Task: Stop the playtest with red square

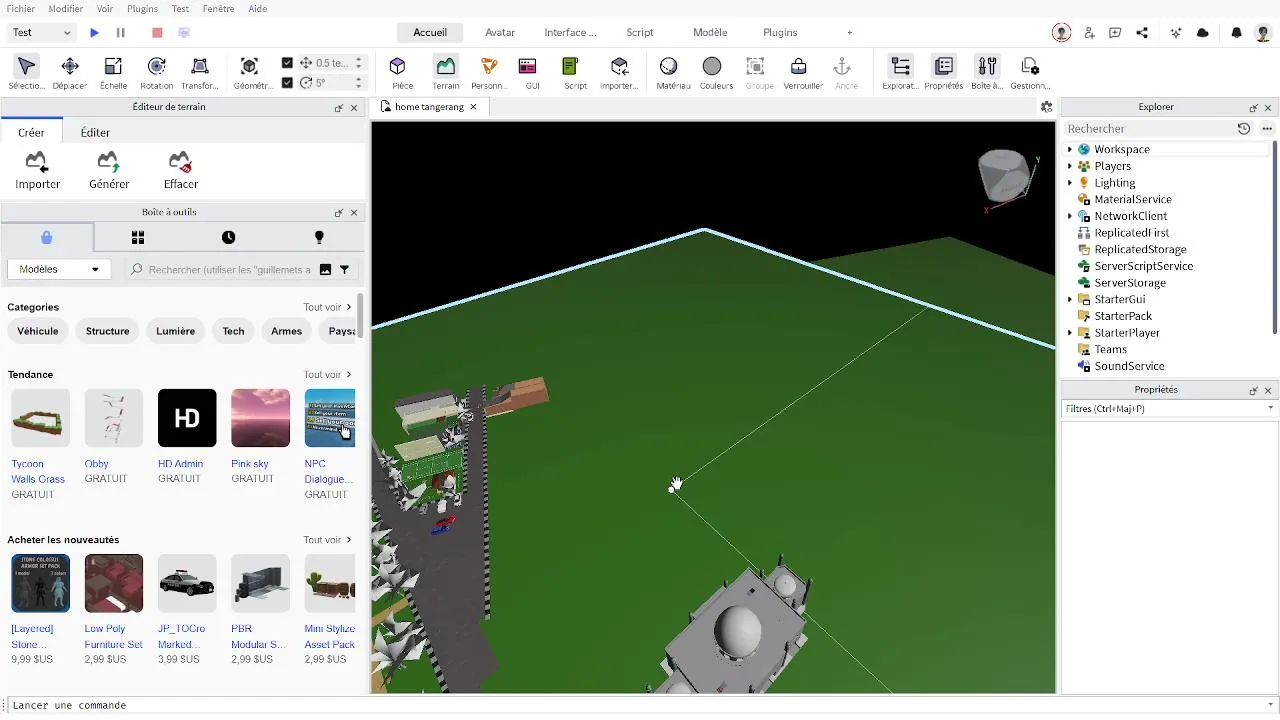Action: 157,33
